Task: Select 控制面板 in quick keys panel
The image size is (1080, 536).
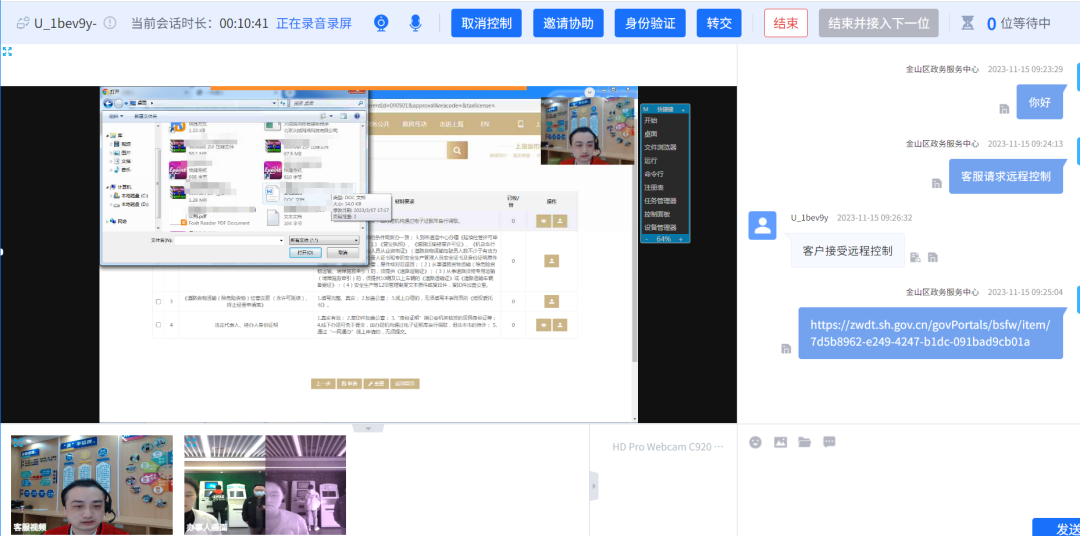Action: pyautogui.click(x=656, y=214)
